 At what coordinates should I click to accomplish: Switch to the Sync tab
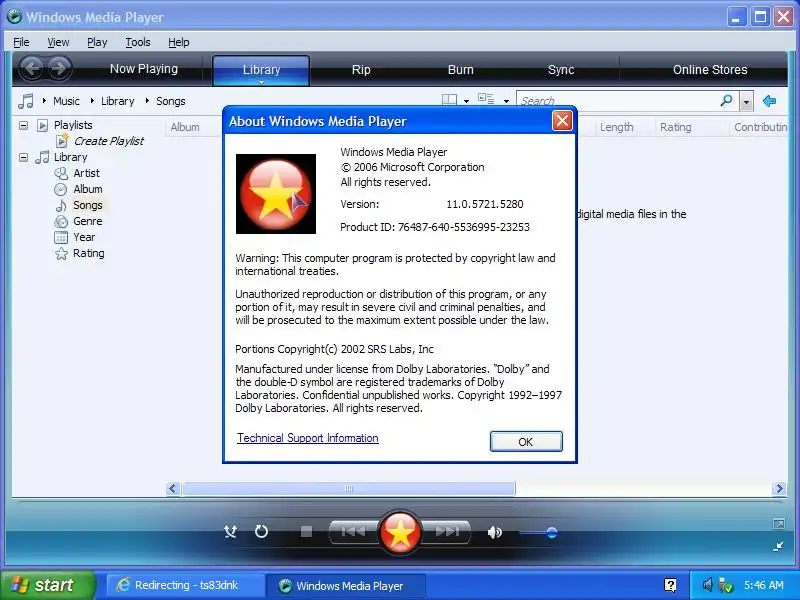tap(561, 69)
